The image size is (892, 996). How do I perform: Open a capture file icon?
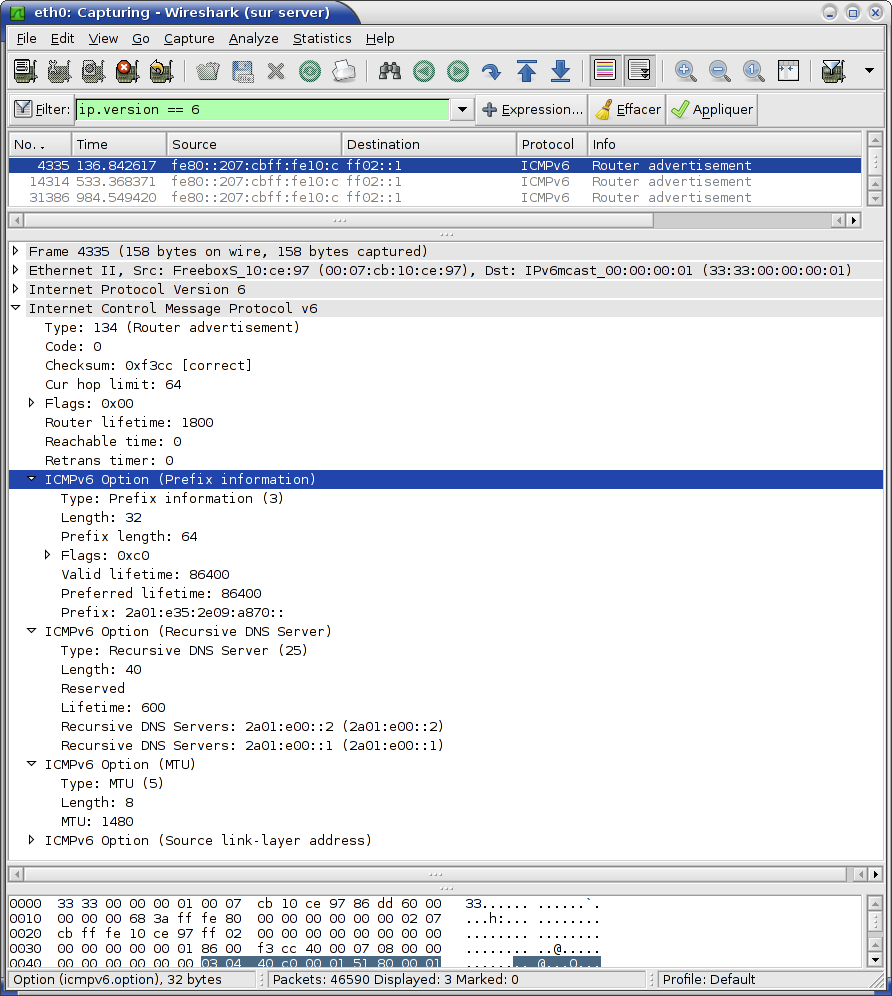pyautogui.click(x=208, y=71)
